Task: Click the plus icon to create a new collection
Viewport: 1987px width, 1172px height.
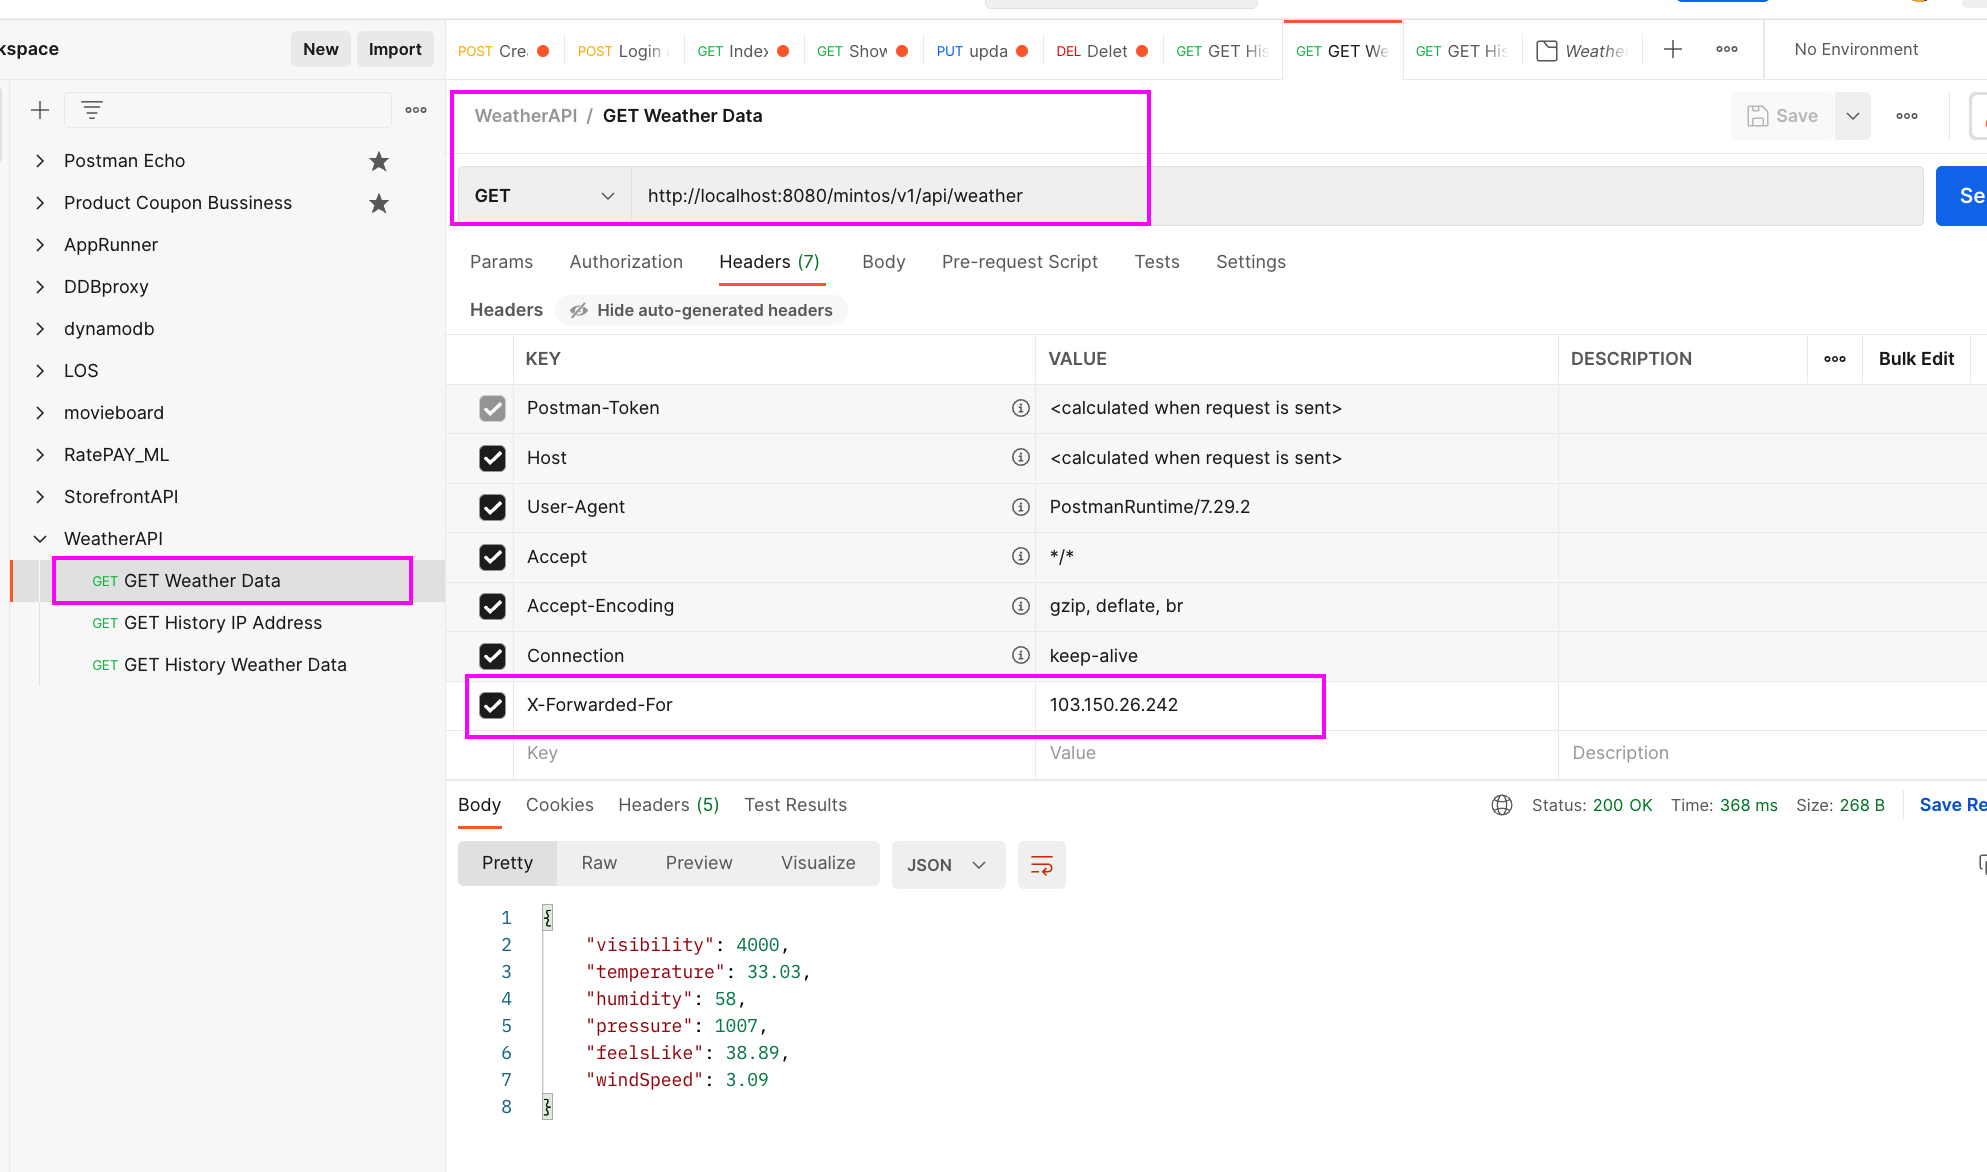Action: point(40,110)
